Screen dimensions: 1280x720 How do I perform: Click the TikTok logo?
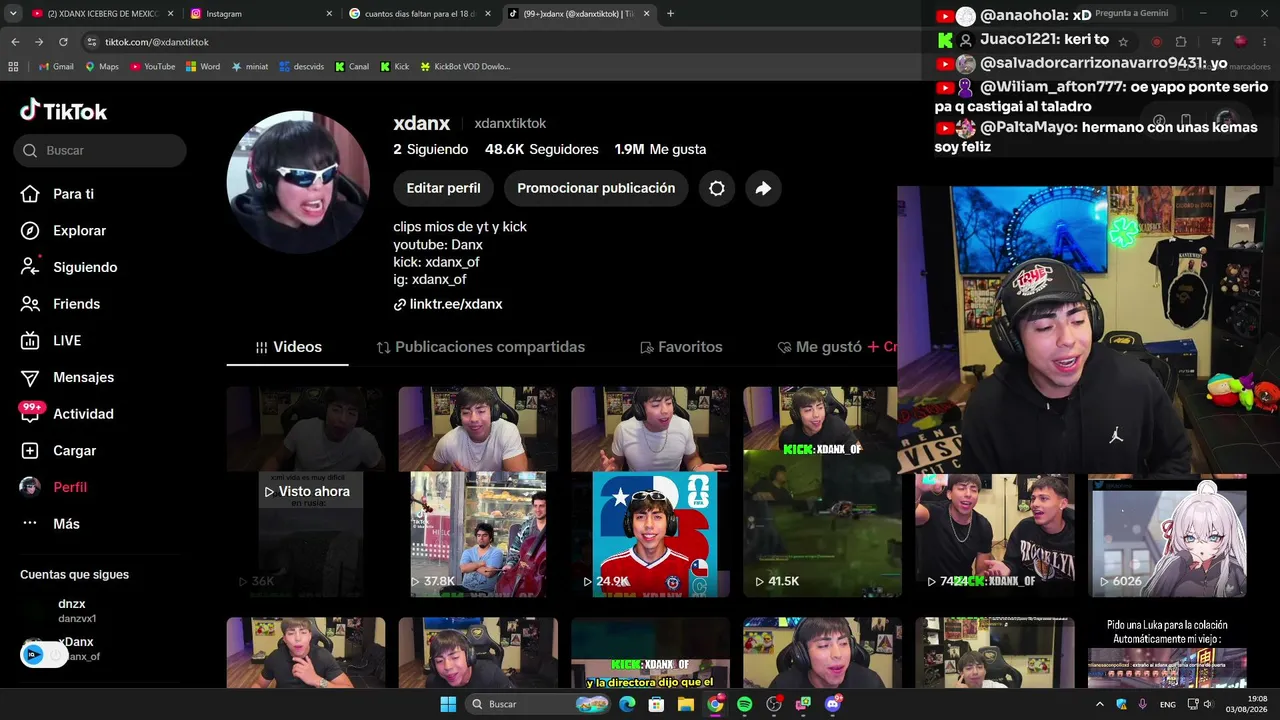(63, 111)
